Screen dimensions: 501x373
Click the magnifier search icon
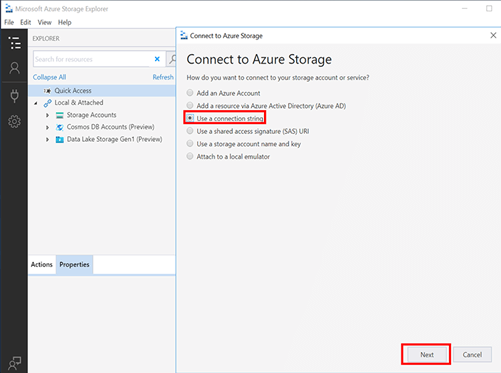172,59
